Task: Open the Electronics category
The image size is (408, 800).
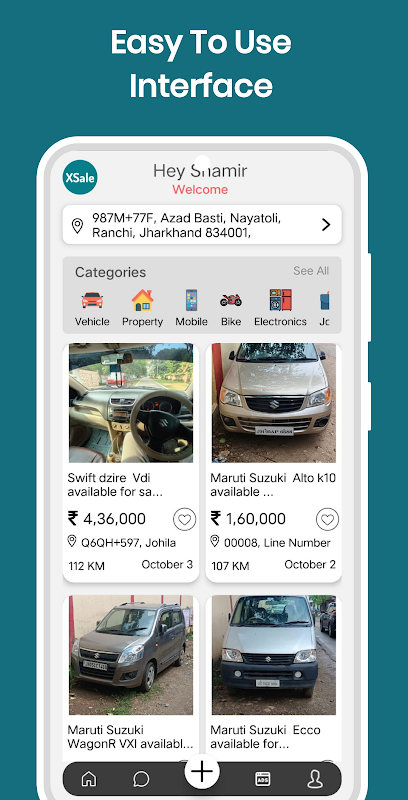Action: point(280,308)
